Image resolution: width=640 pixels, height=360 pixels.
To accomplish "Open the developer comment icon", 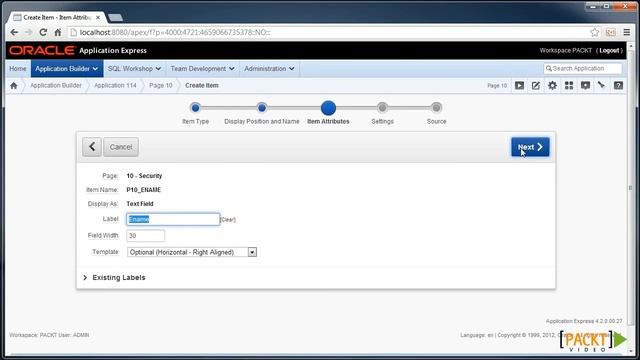I will [x=585, y=85].
